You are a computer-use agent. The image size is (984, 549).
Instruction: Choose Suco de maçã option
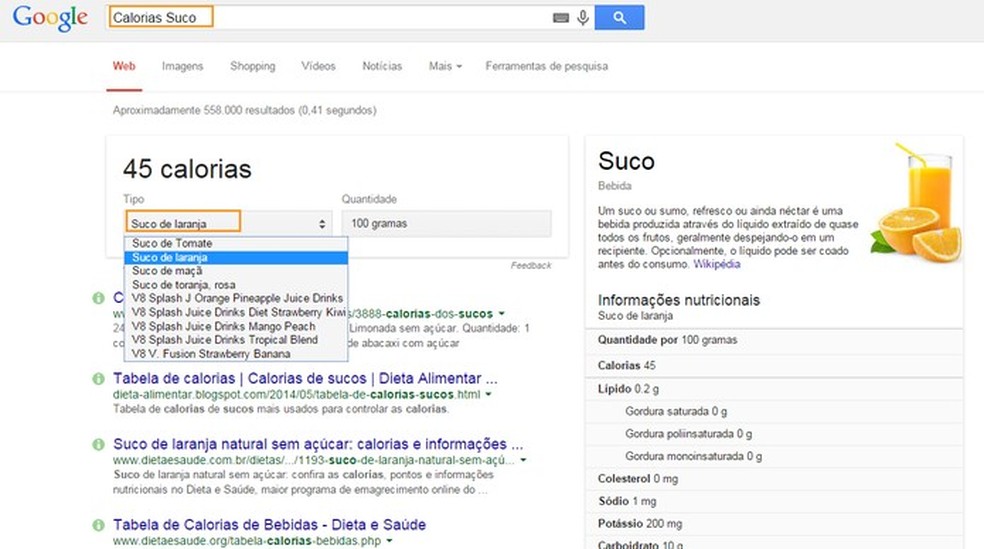(x=167, y=271)
